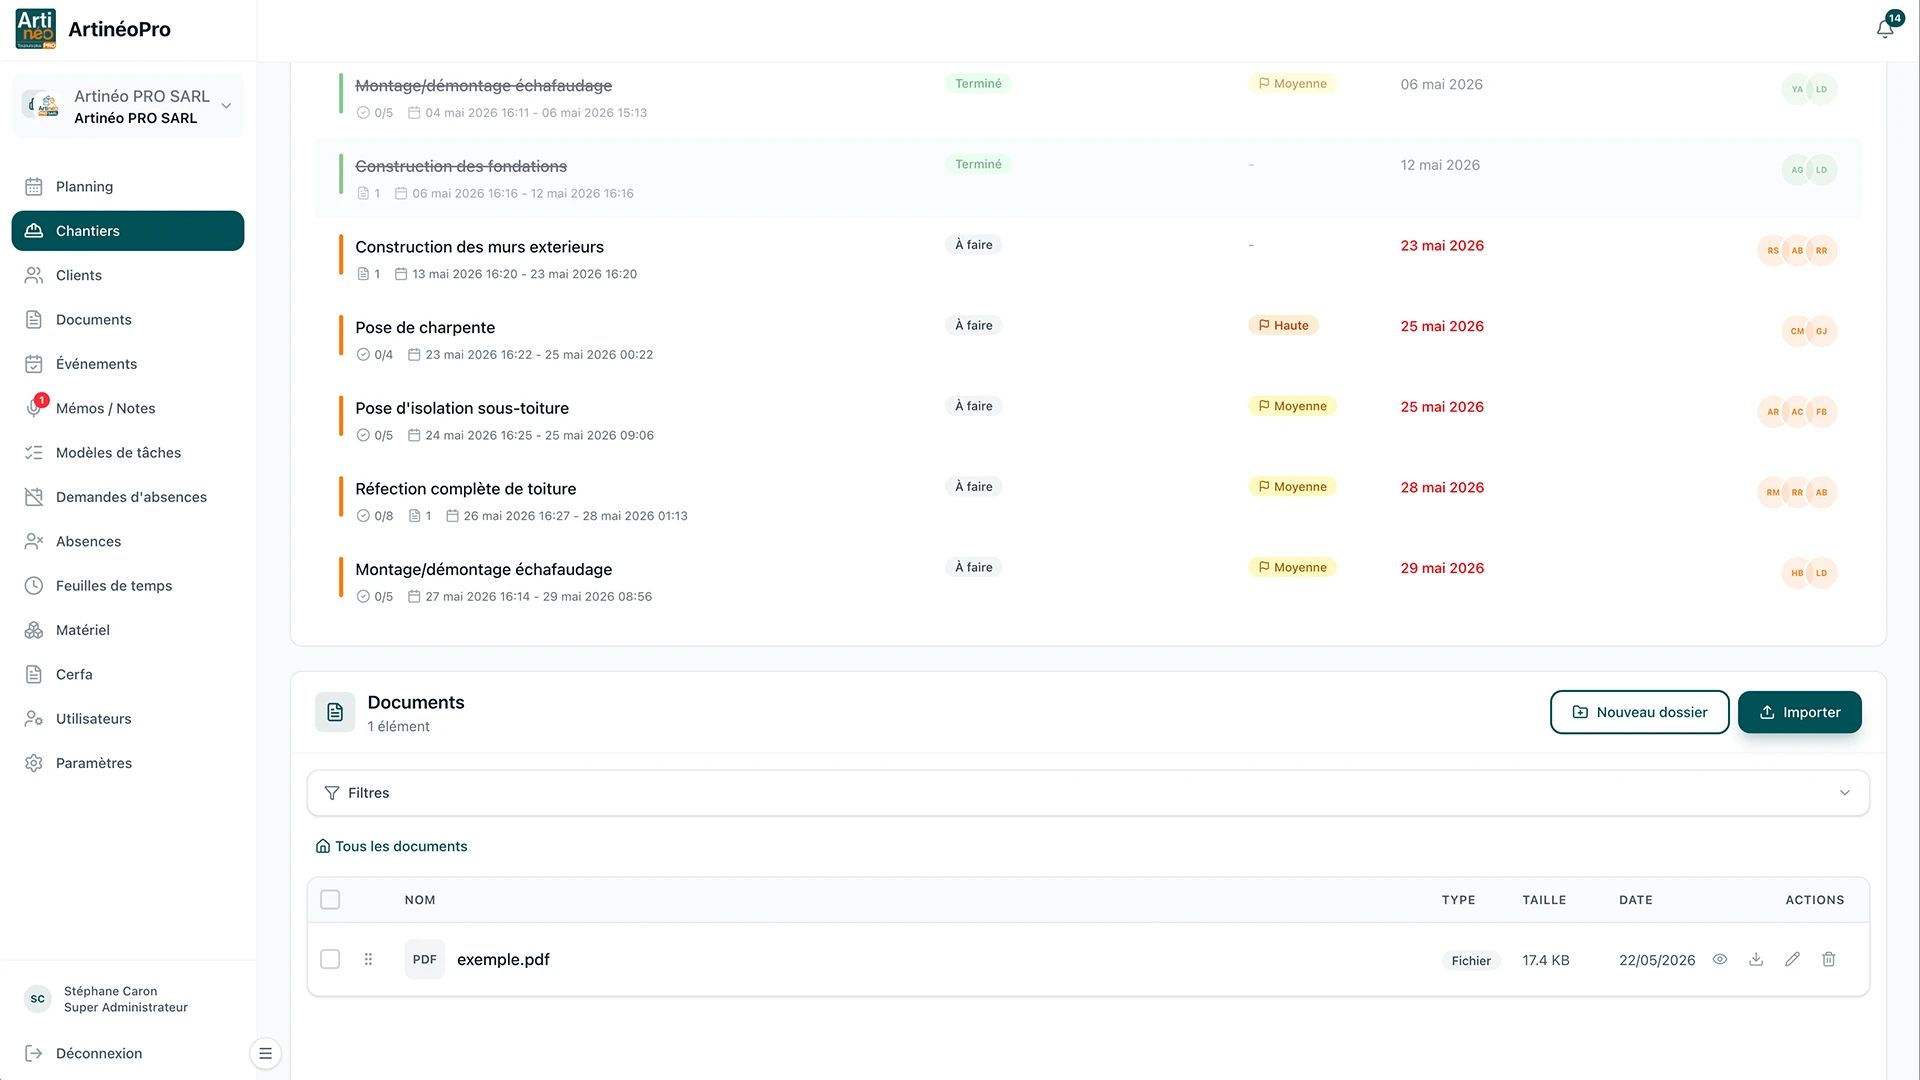1920x1080 pixels.
Task: Open the exemple.pdf file
Action: [503, 959]
